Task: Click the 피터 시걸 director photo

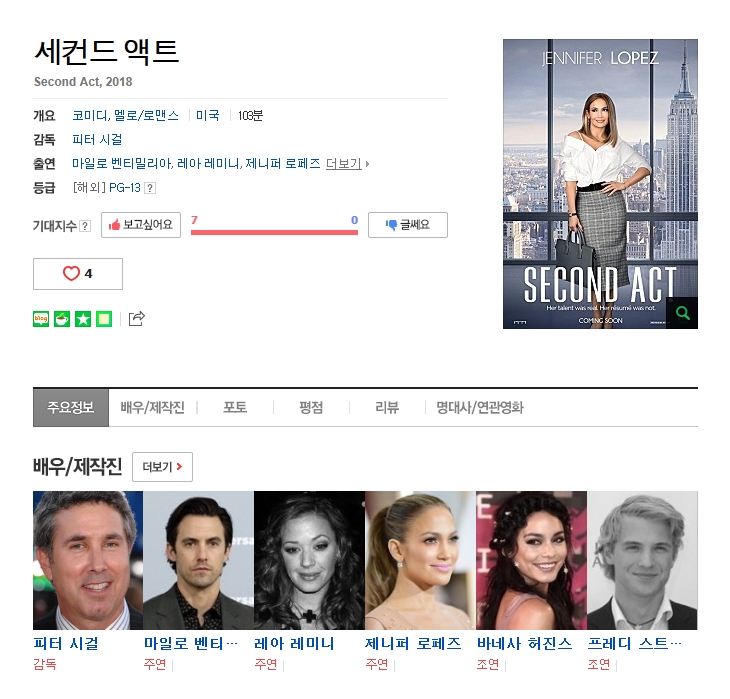Action: (88, 560)
